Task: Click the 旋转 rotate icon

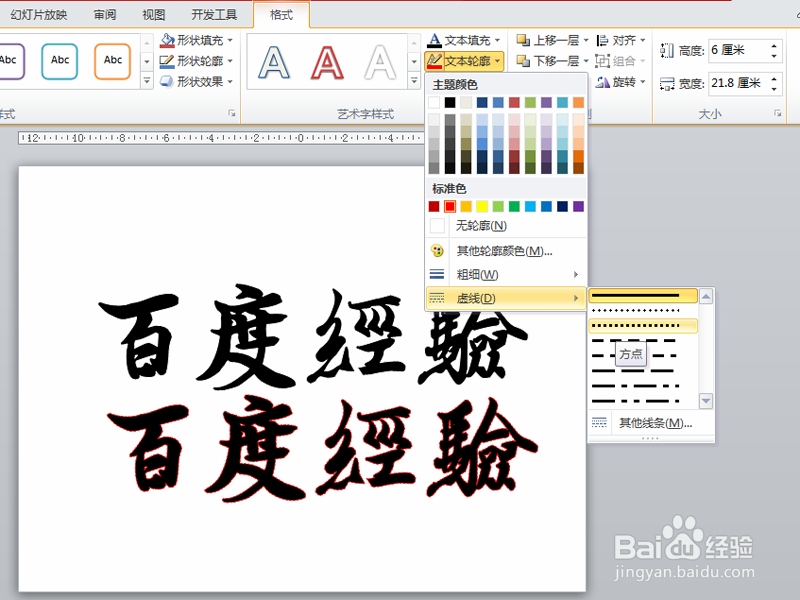Action: point(603,82)
